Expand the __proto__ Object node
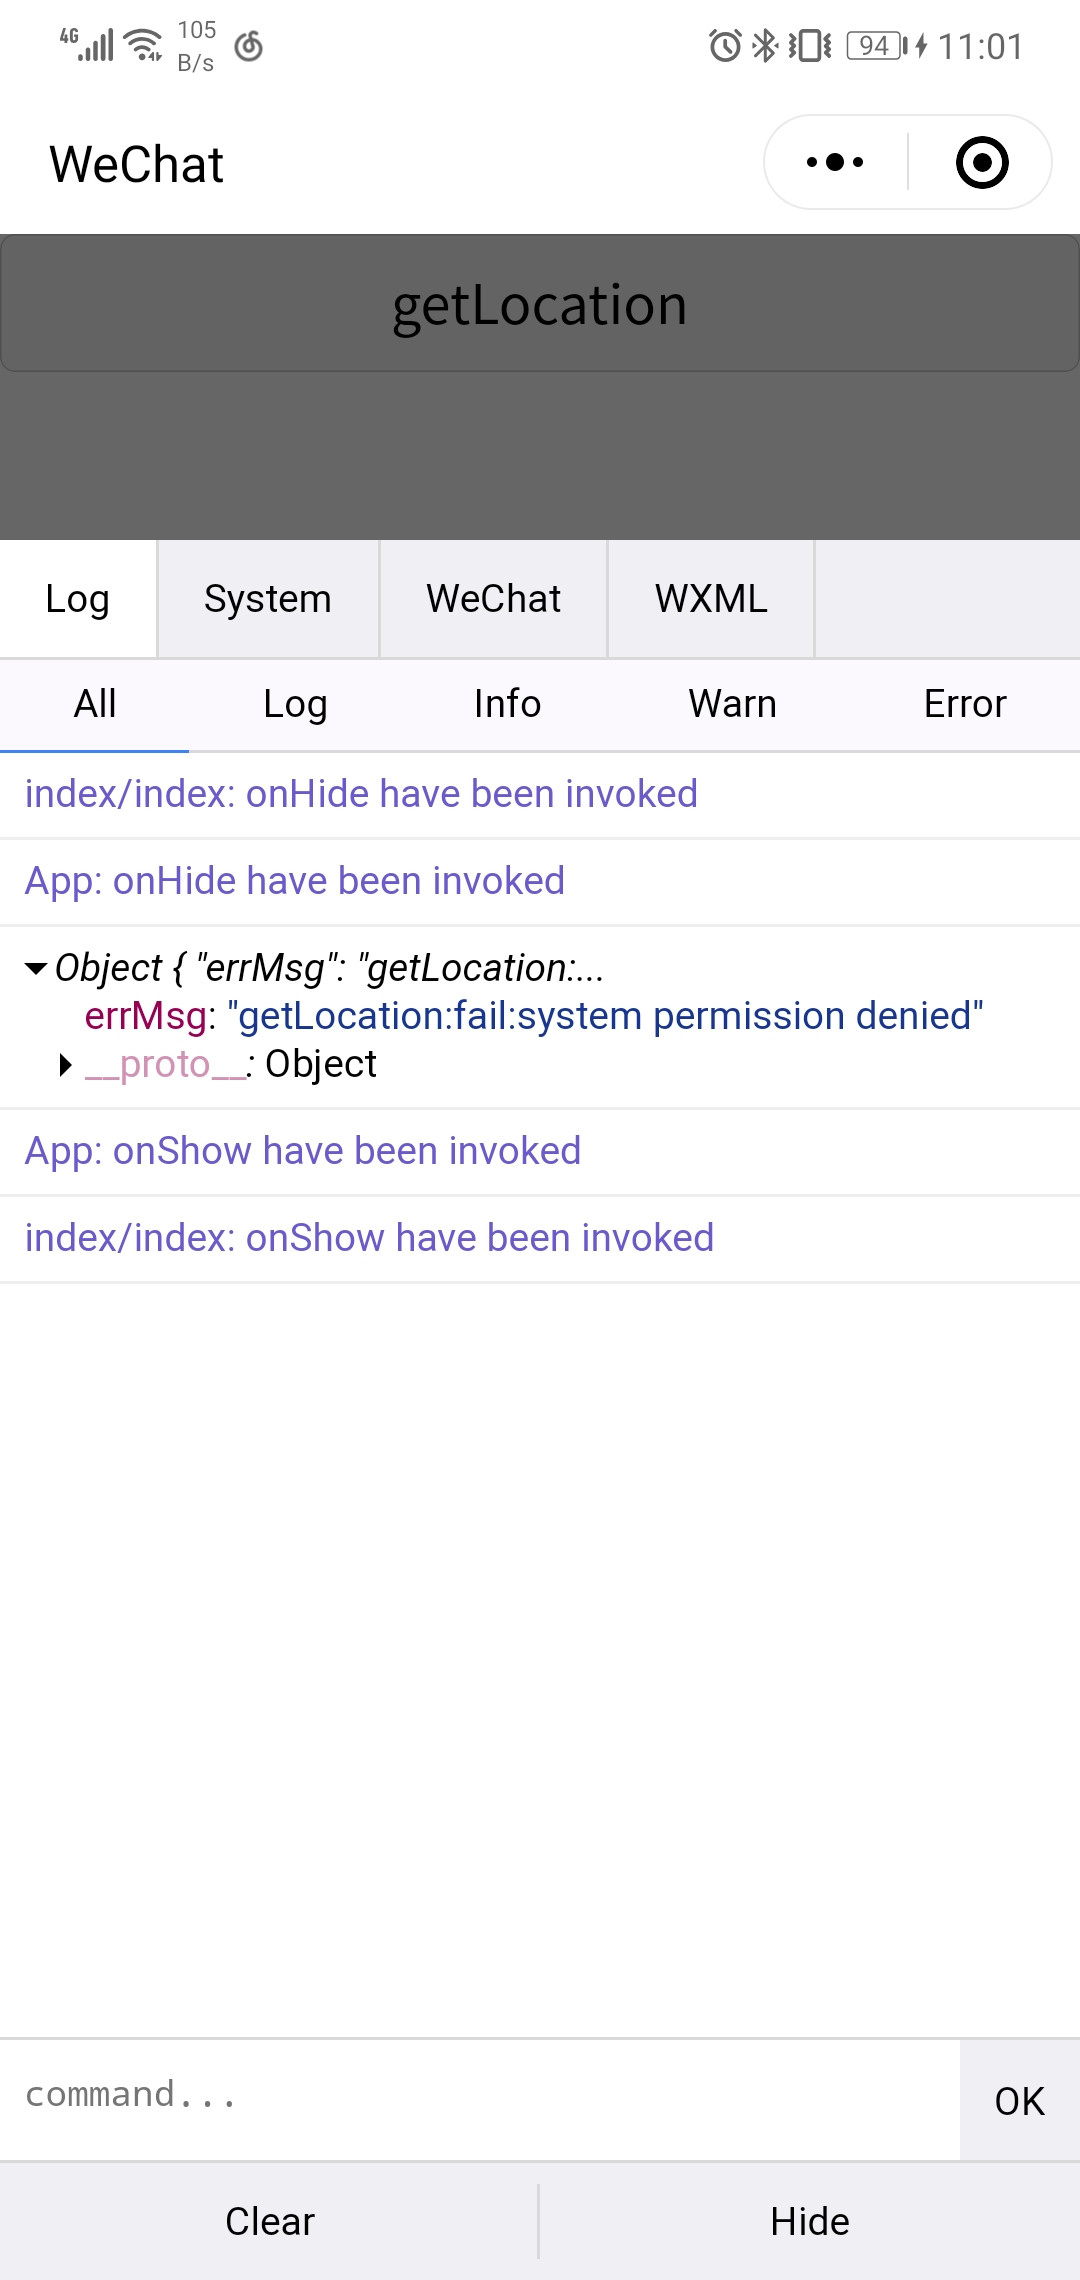 [66, 1065]
